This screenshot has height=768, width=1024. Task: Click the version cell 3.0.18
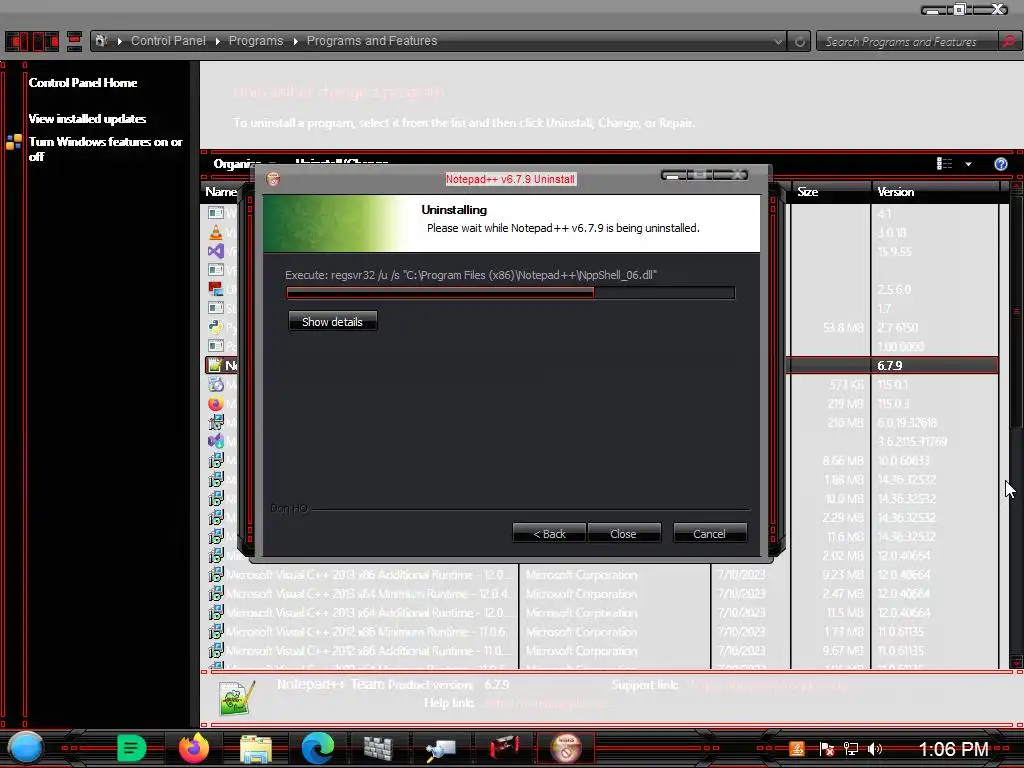click(x=891, y=232)
